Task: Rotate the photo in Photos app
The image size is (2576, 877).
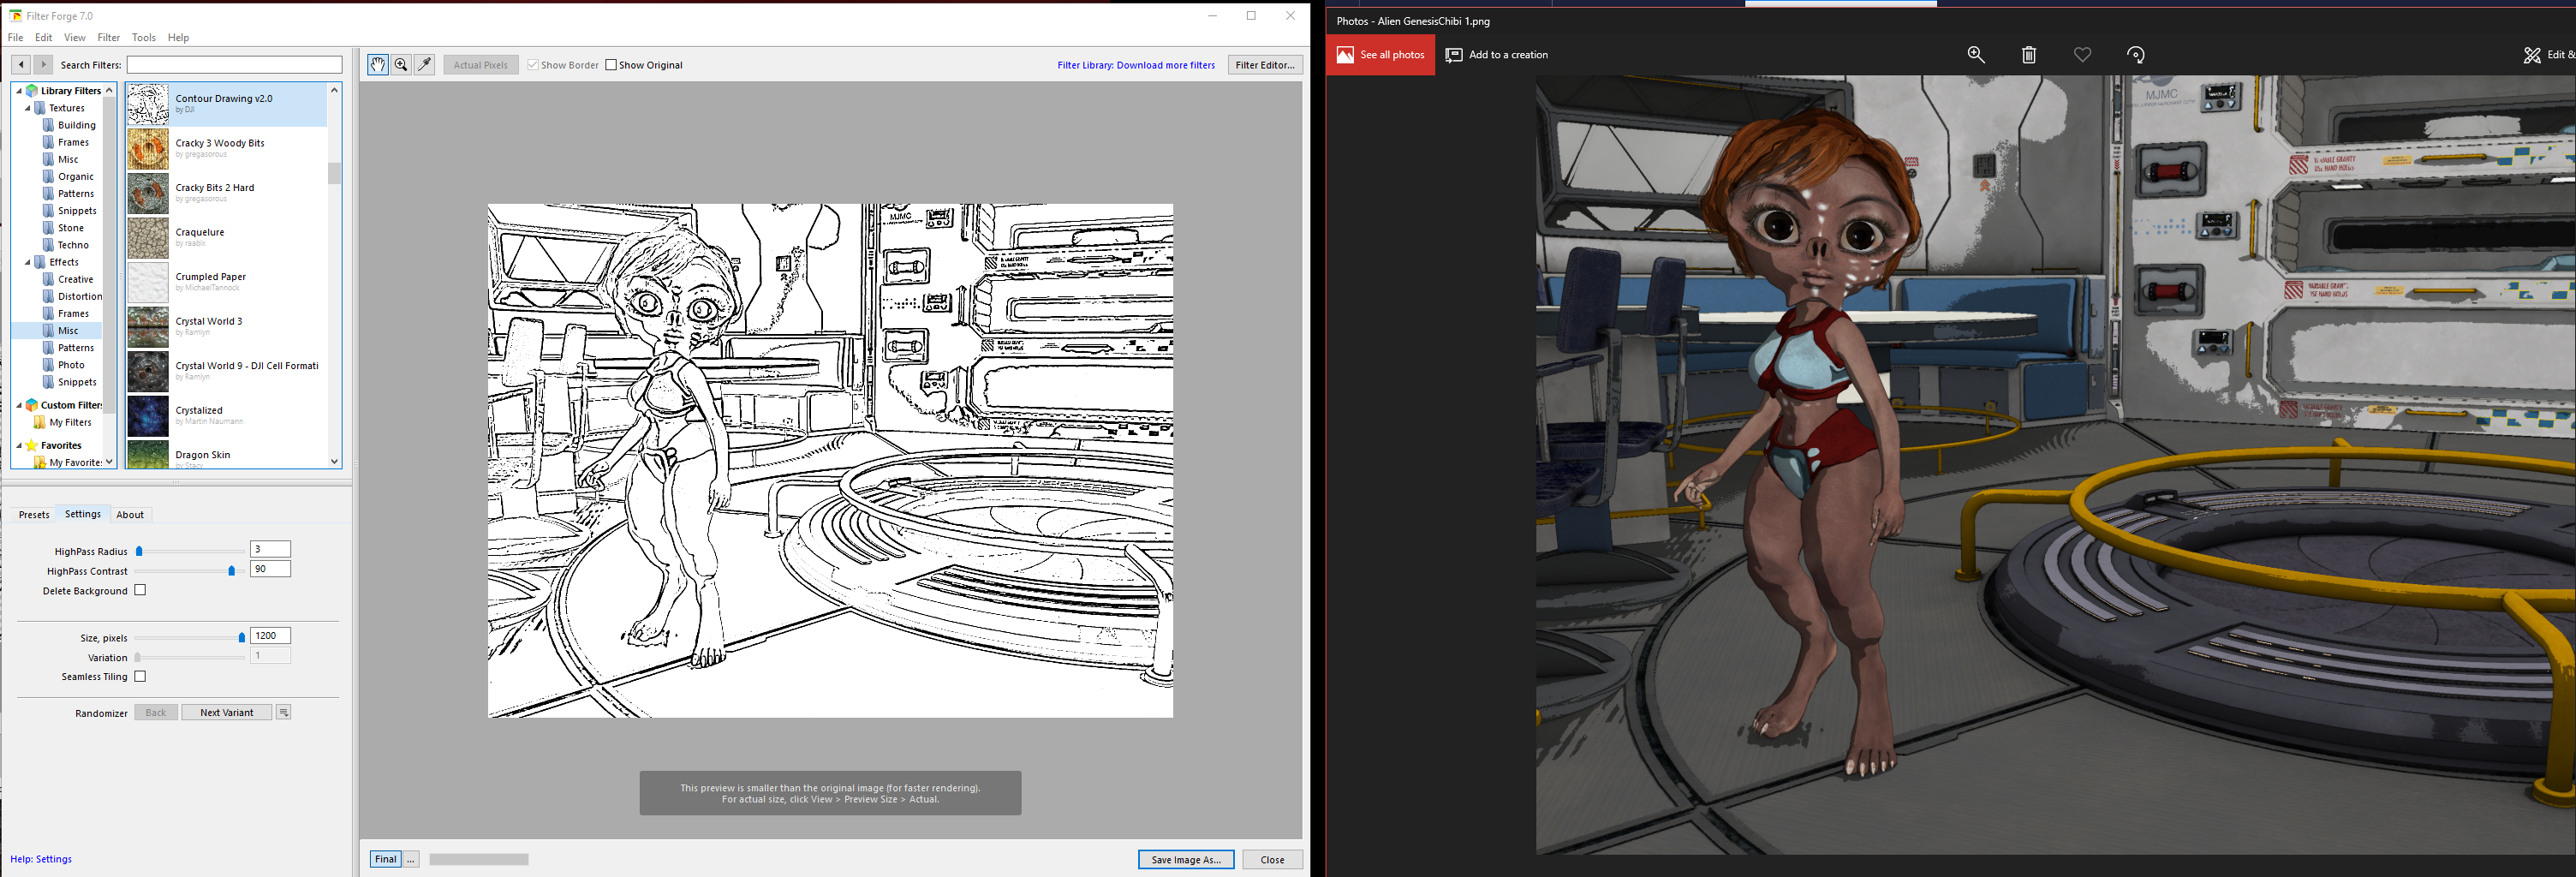Action: tap(2136, 55)
